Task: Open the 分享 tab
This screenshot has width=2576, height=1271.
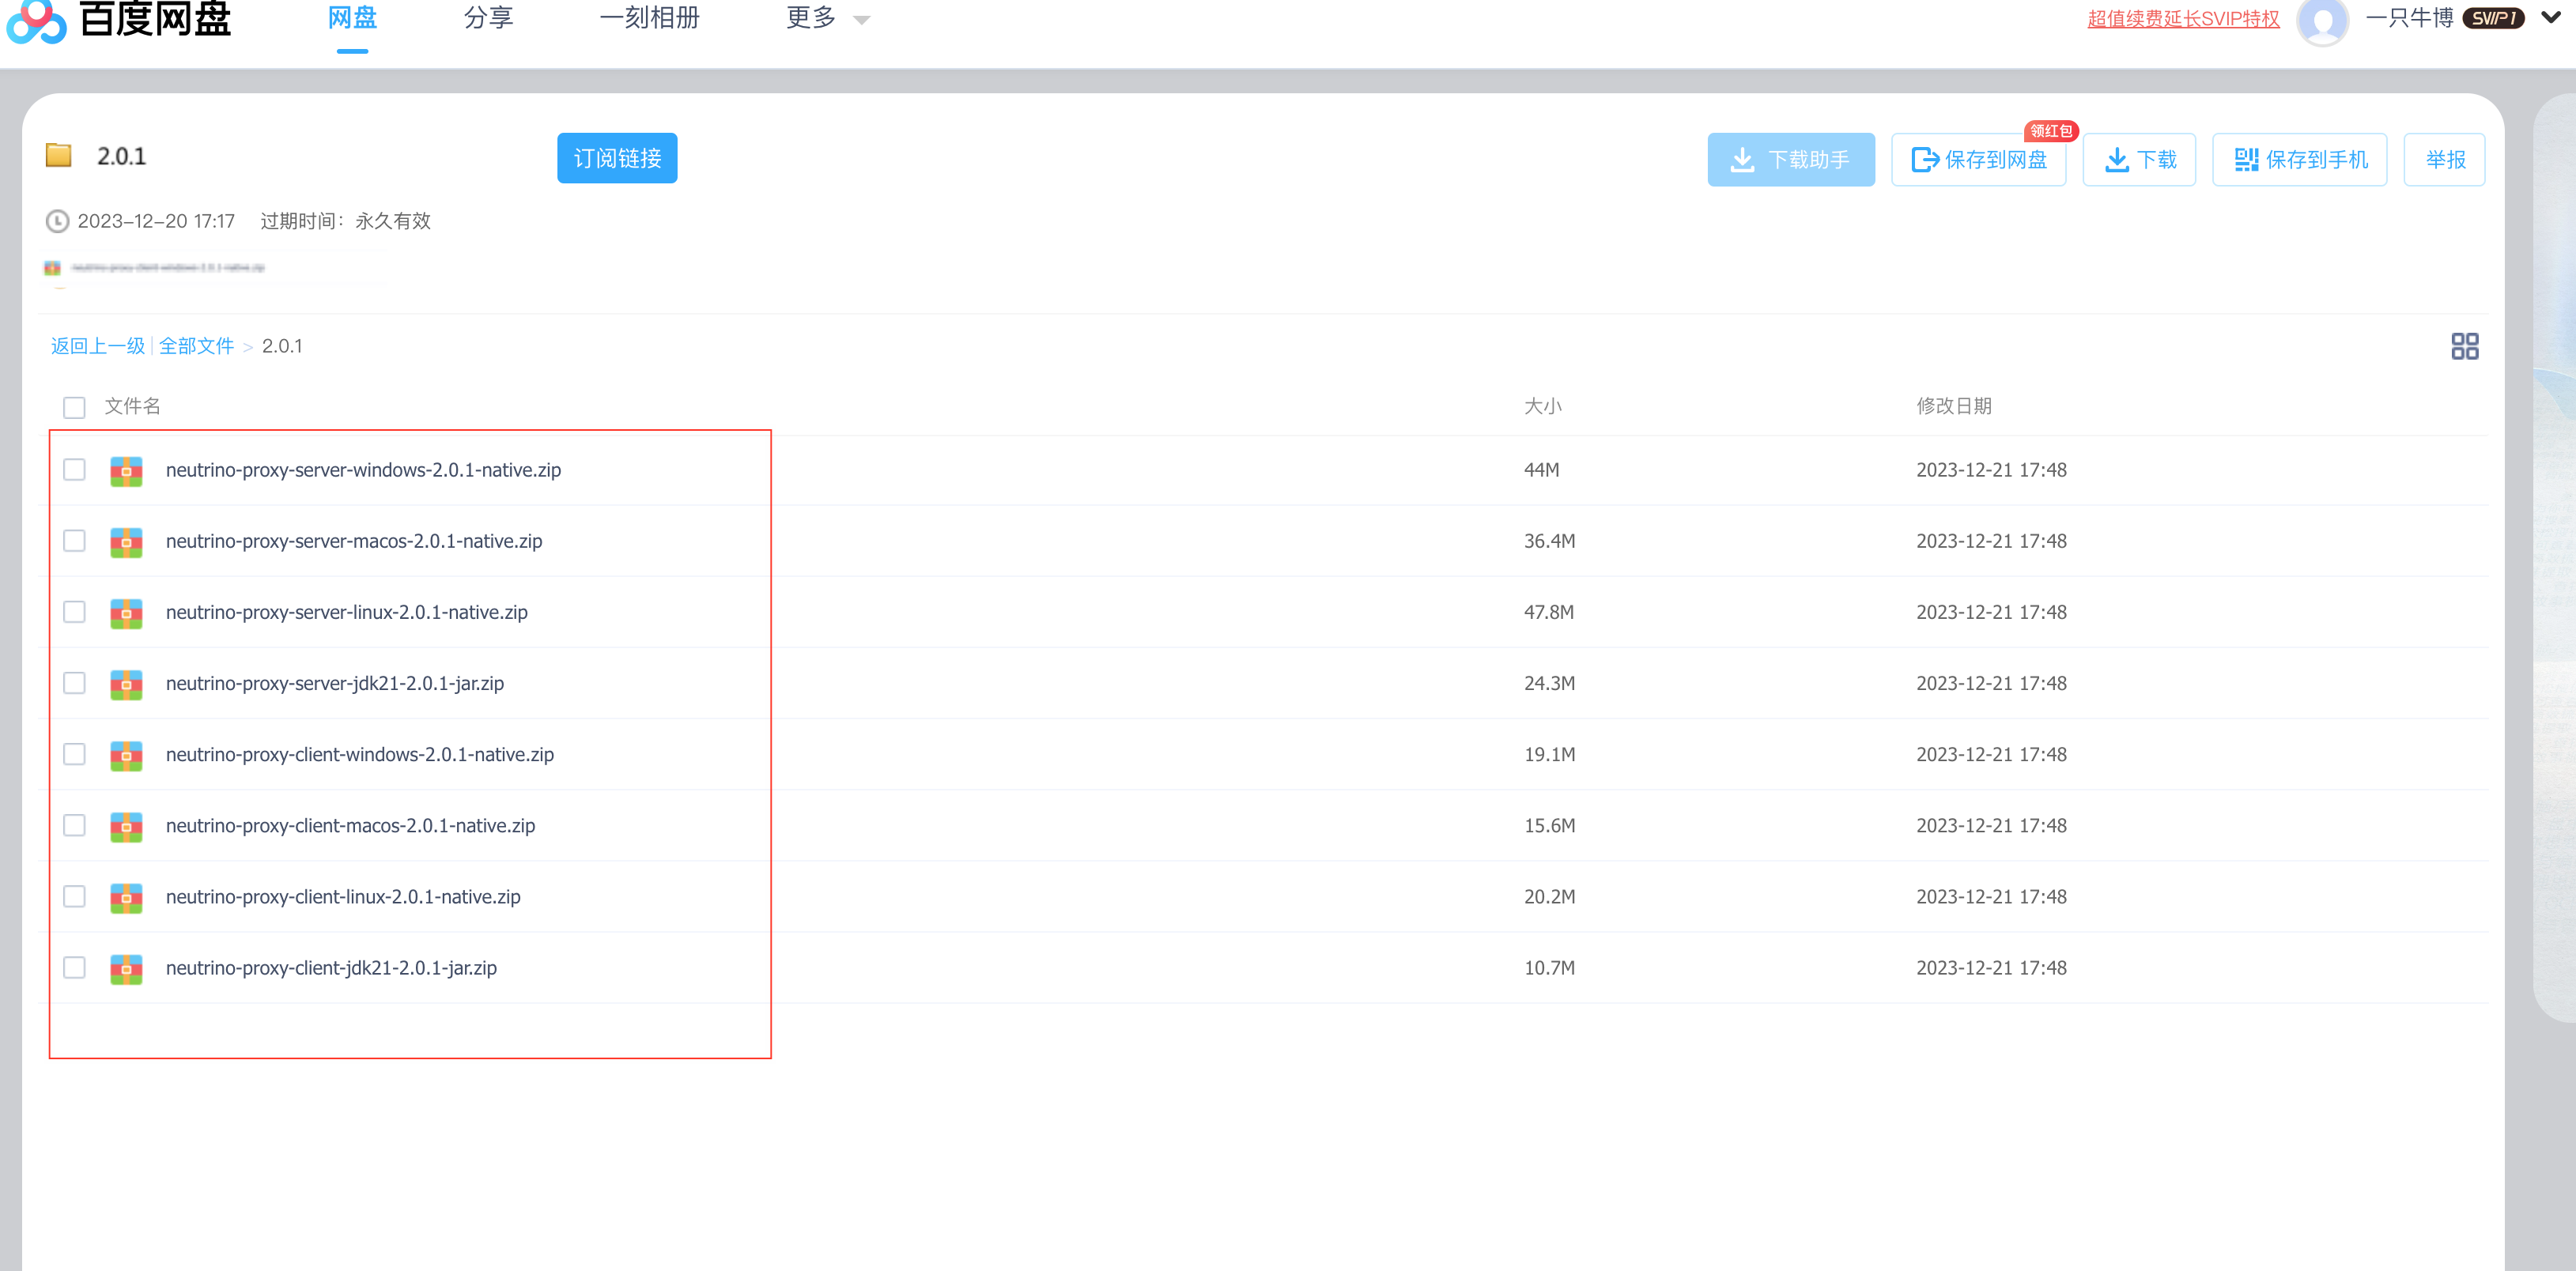Action: point(488,18)
